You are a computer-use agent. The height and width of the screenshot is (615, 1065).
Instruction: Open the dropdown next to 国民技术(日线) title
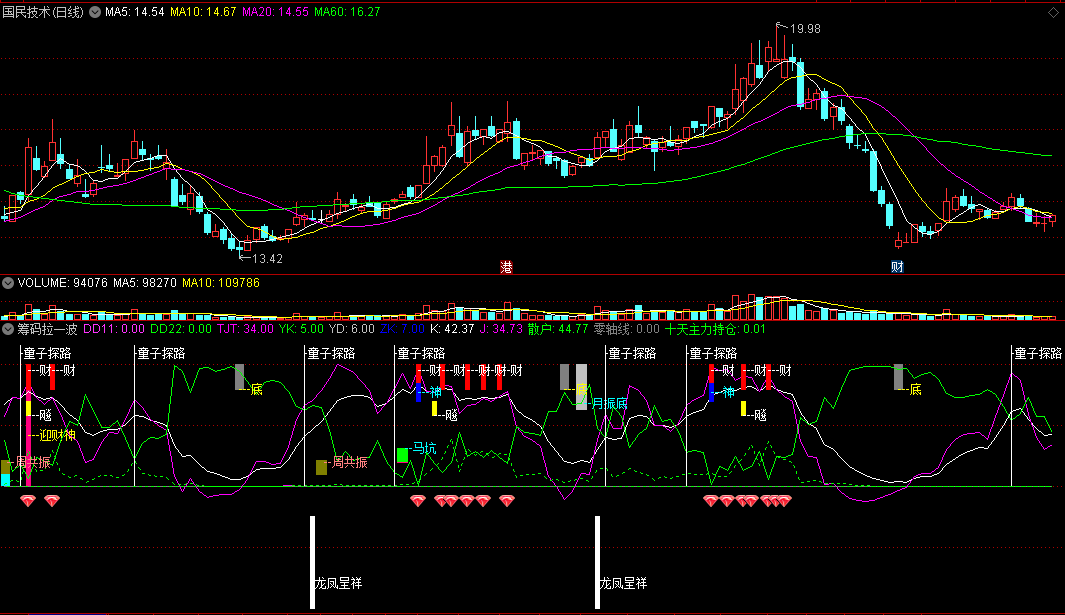click(95, 12)
